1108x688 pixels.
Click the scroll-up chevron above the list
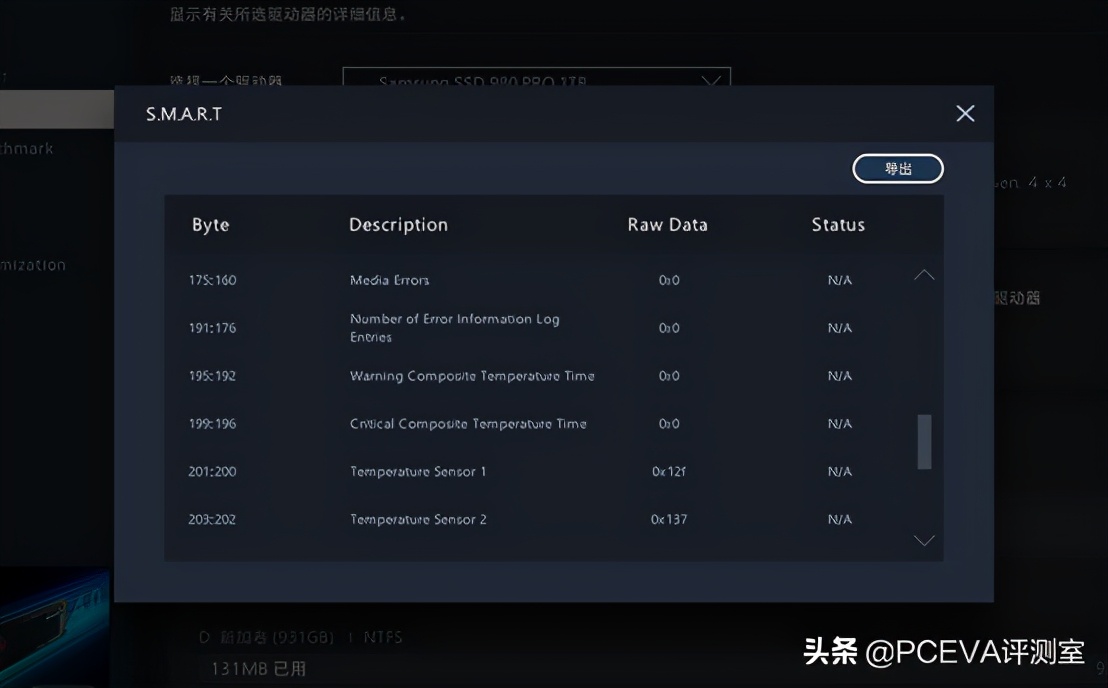[924, 274]
